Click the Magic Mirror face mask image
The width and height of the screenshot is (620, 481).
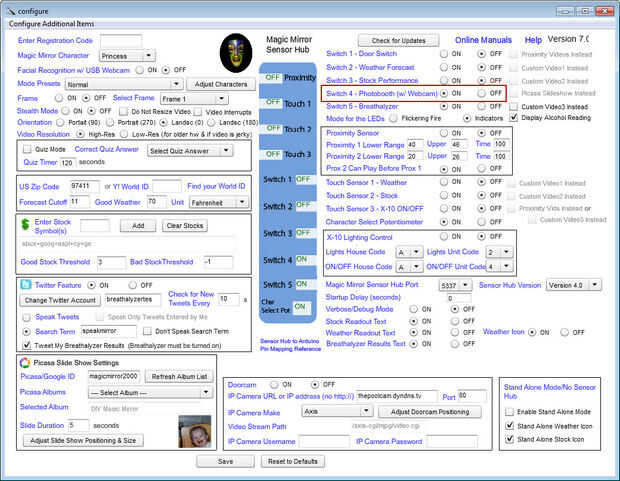point(236,53)
